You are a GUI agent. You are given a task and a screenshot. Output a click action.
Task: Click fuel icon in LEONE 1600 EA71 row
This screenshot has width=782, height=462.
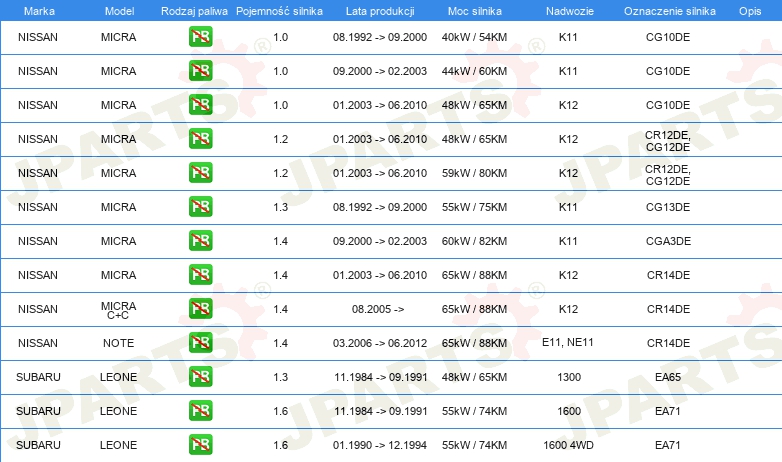[x=200, y=410]
